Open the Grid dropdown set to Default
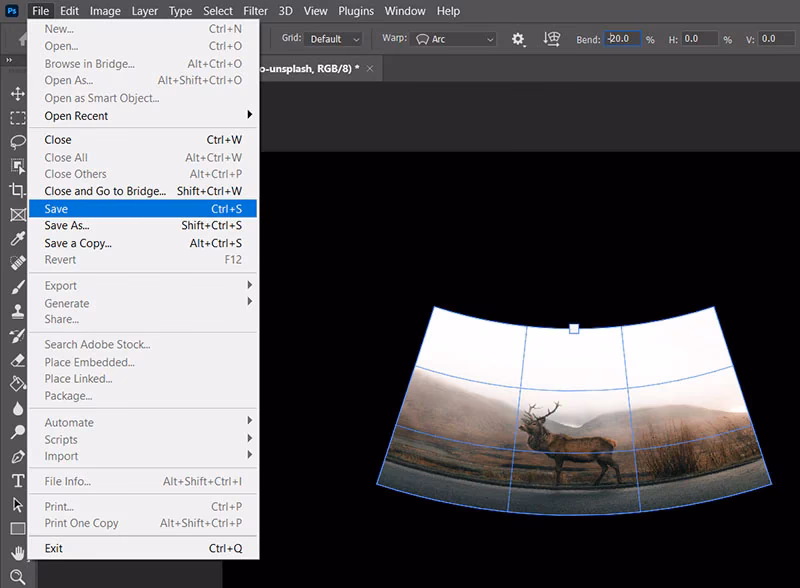800x588 pixels. (334, 38)
